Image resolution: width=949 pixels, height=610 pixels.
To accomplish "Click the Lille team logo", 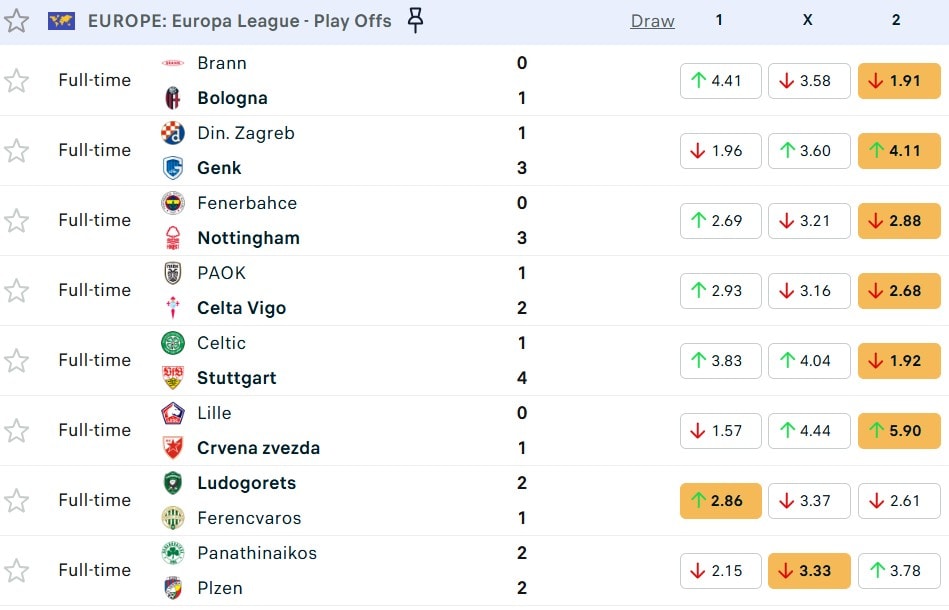I will tap(173, 413).
